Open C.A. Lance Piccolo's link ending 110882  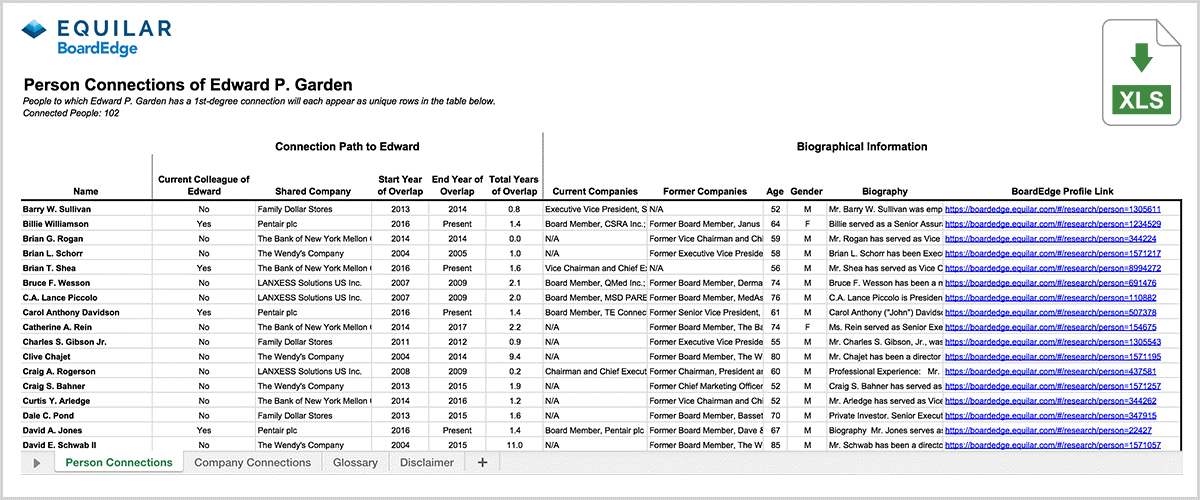[x=1050, y=298]
